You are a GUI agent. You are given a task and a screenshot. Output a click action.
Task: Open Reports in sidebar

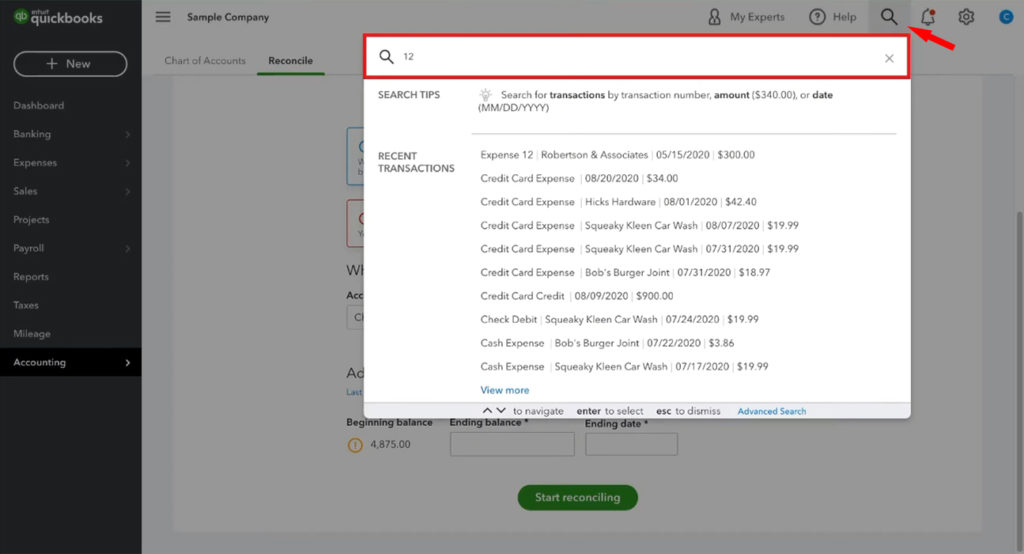[31, 276]
